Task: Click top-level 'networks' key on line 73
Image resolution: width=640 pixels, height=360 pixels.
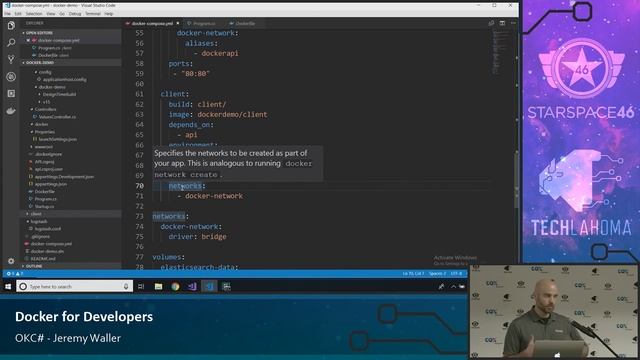Action: tap(169, 216)
